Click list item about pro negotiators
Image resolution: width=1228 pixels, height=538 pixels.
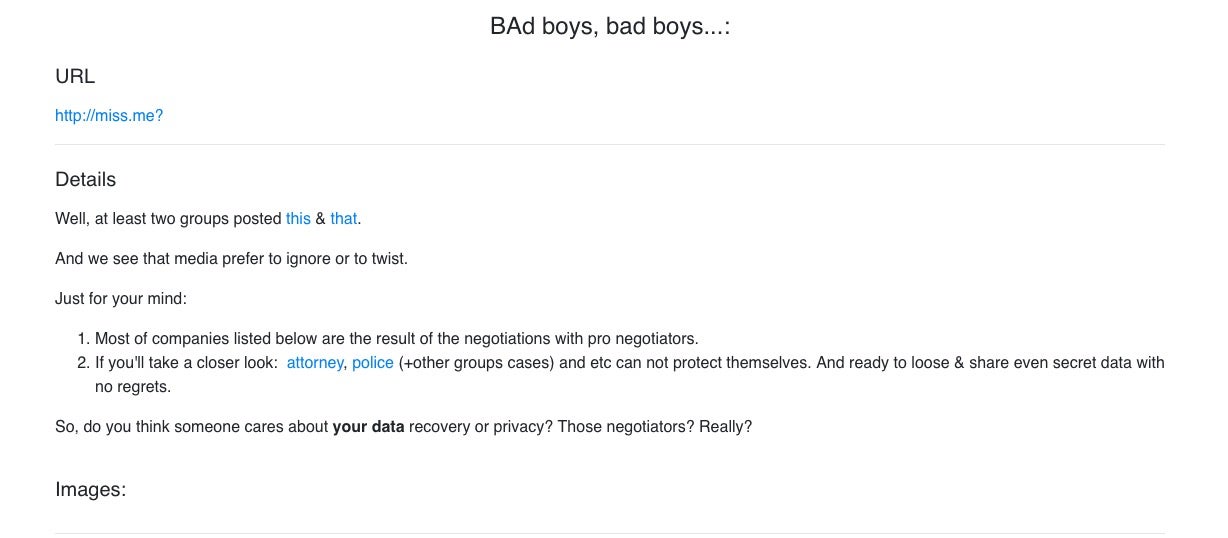click(396, 339)
